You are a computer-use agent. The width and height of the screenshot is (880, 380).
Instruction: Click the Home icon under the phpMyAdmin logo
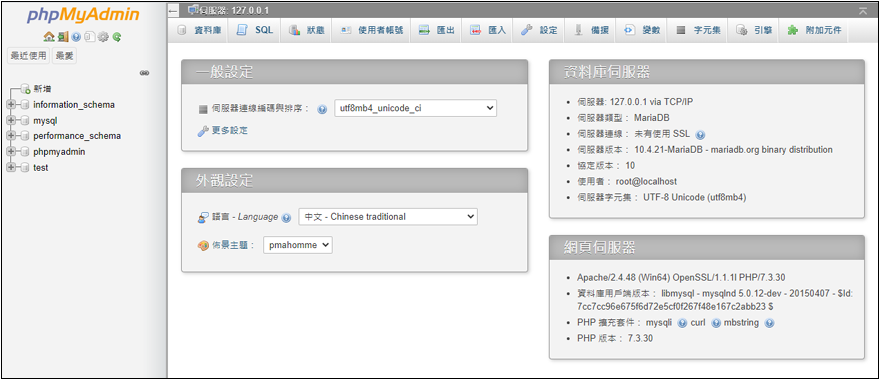pyautogui.click(x=49, y=37)
